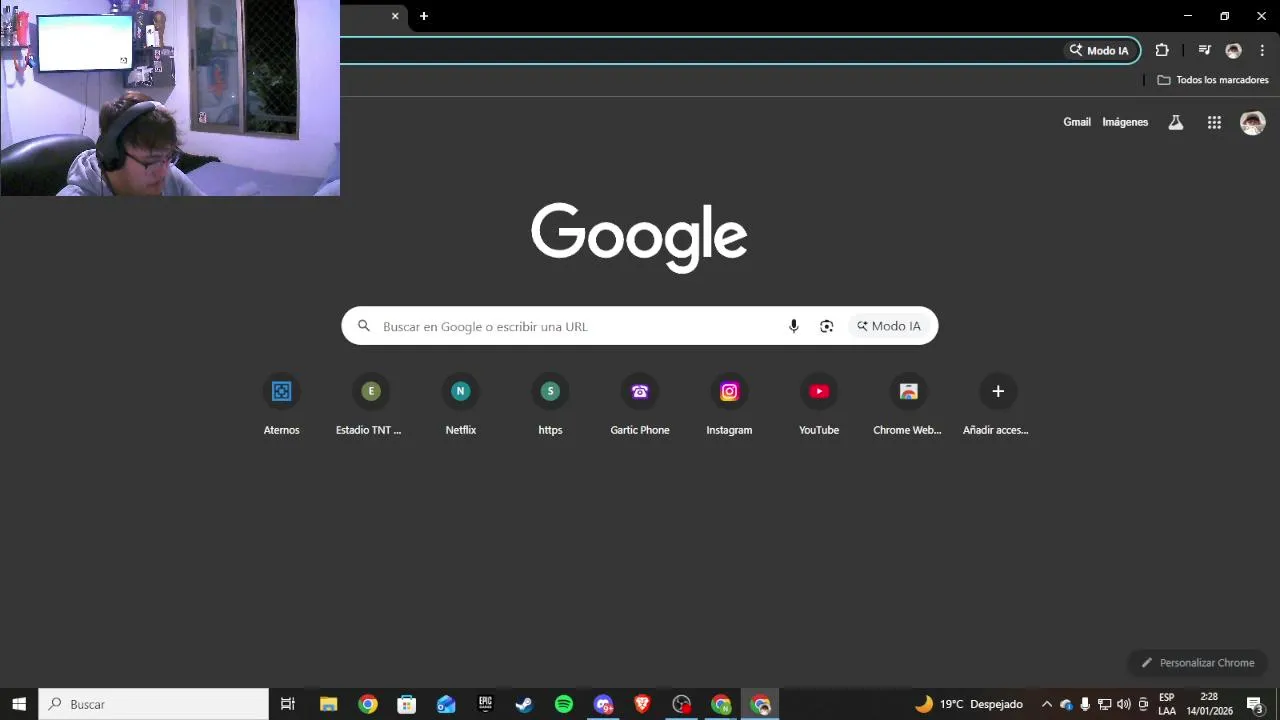Switch to OBS Studio on taskbar
Viewport: 1280px width, 720px height.
click(682, 704)
